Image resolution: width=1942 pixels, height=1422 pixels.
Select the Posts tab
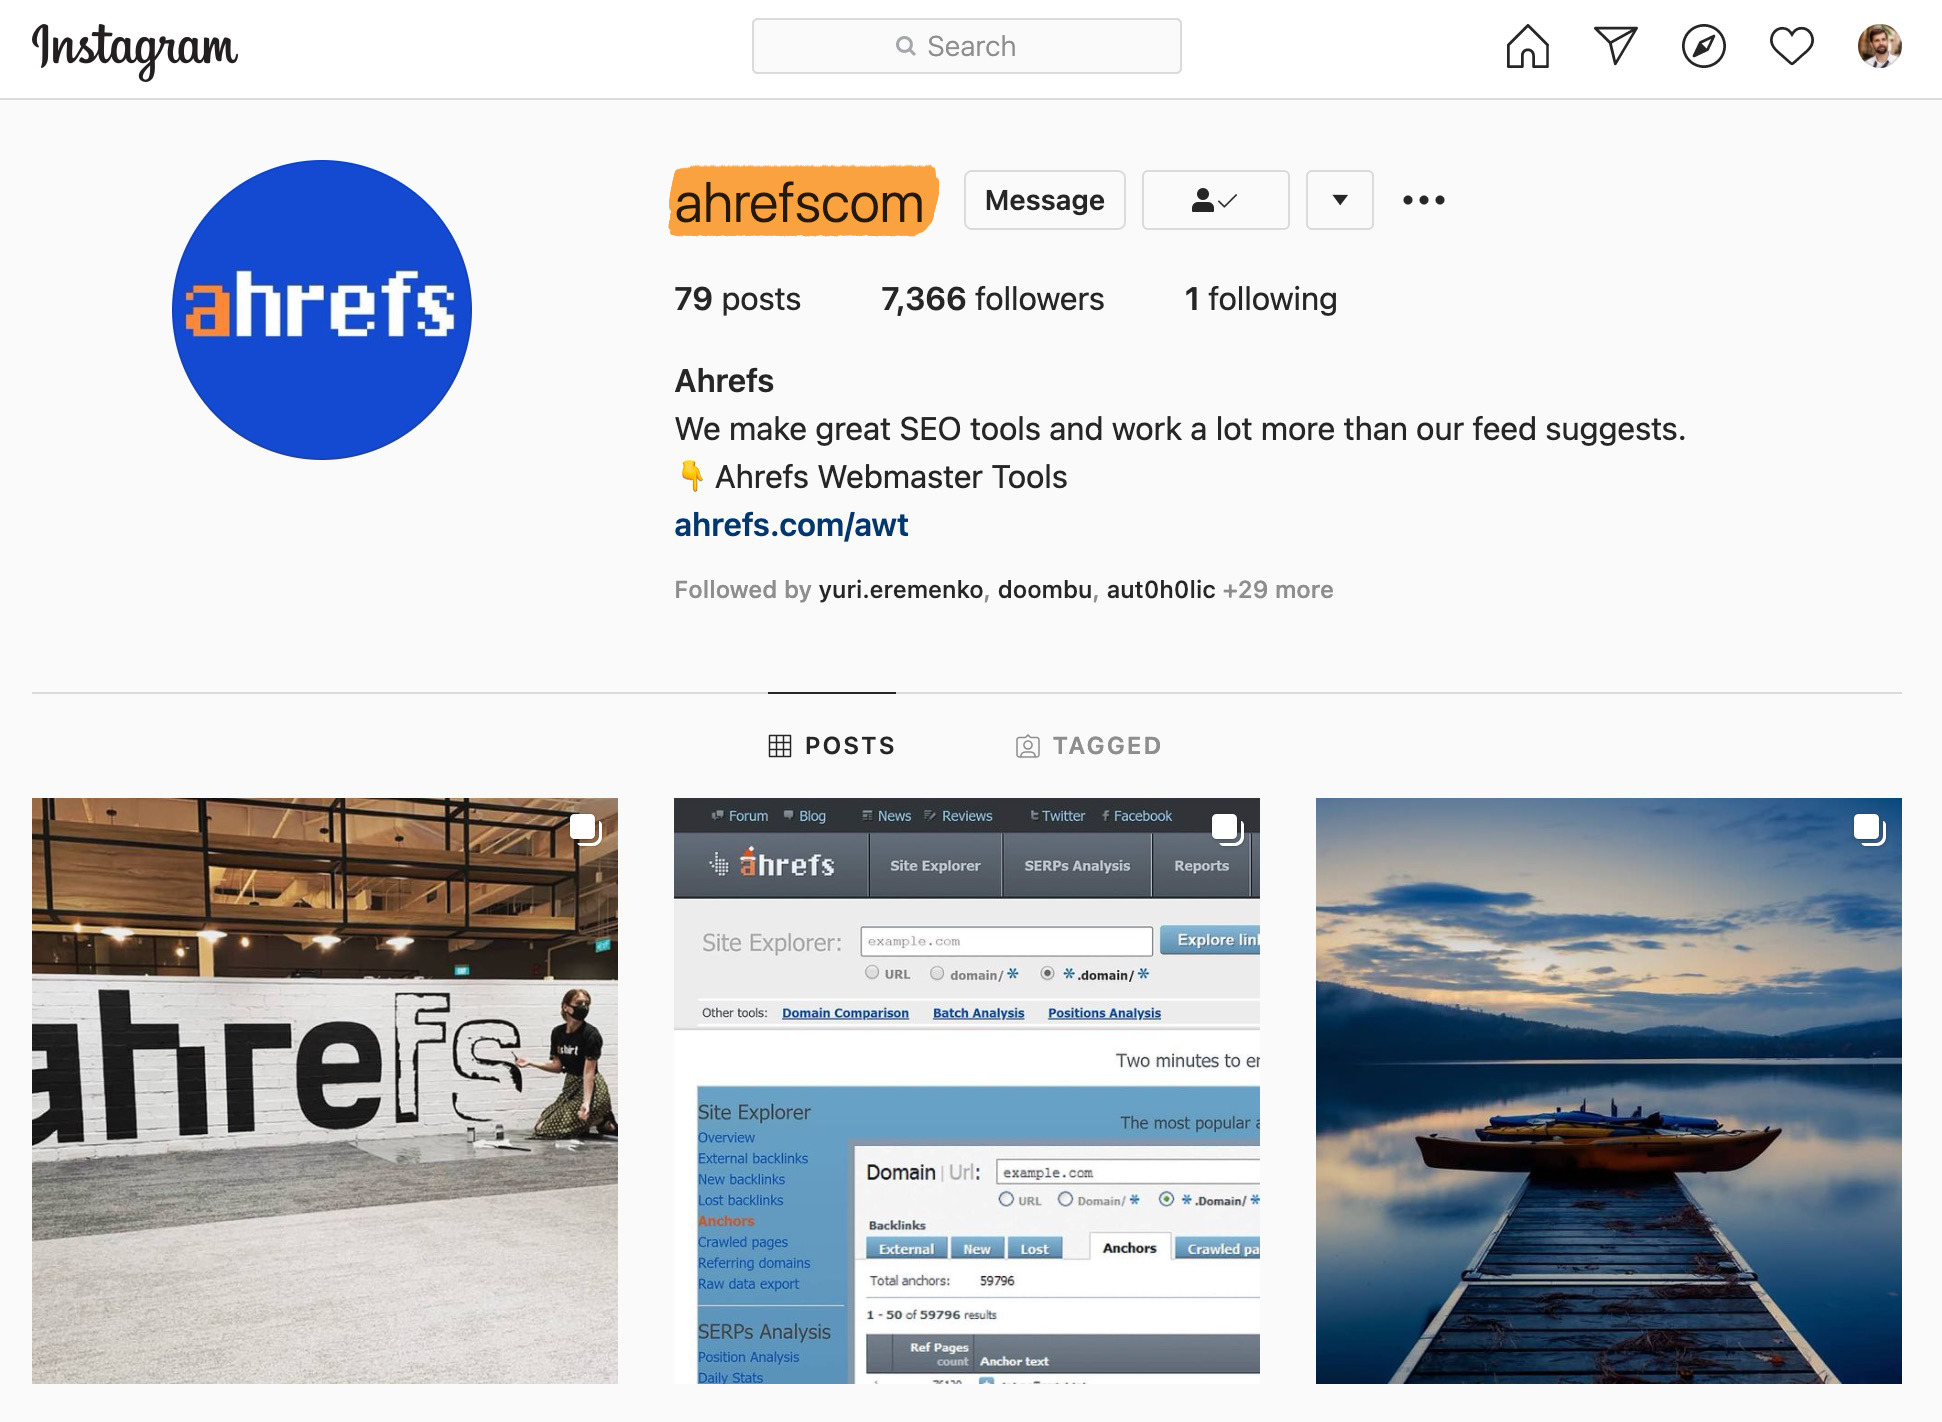[831, 746]
